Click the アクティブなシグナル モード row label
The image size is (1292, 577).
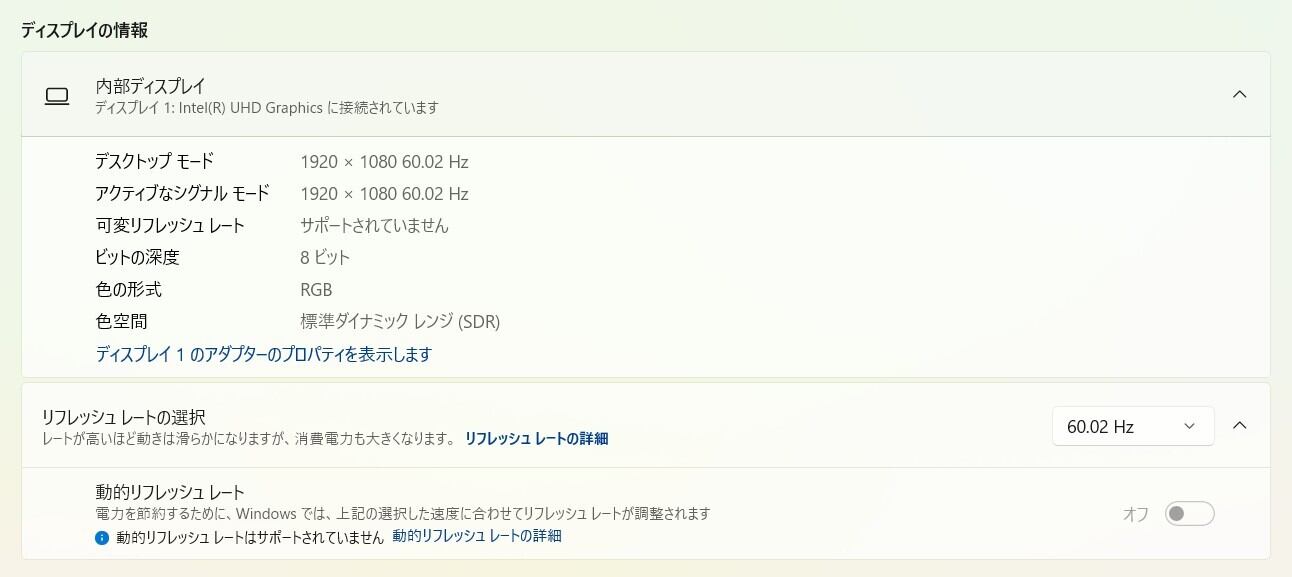click(182, 193)
